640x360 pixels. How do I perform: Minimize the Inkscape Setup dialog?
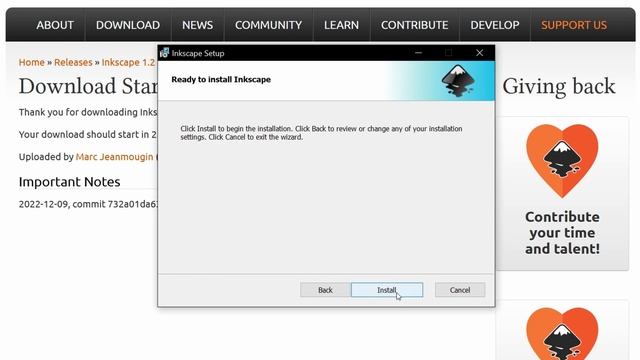pos(418,53)
